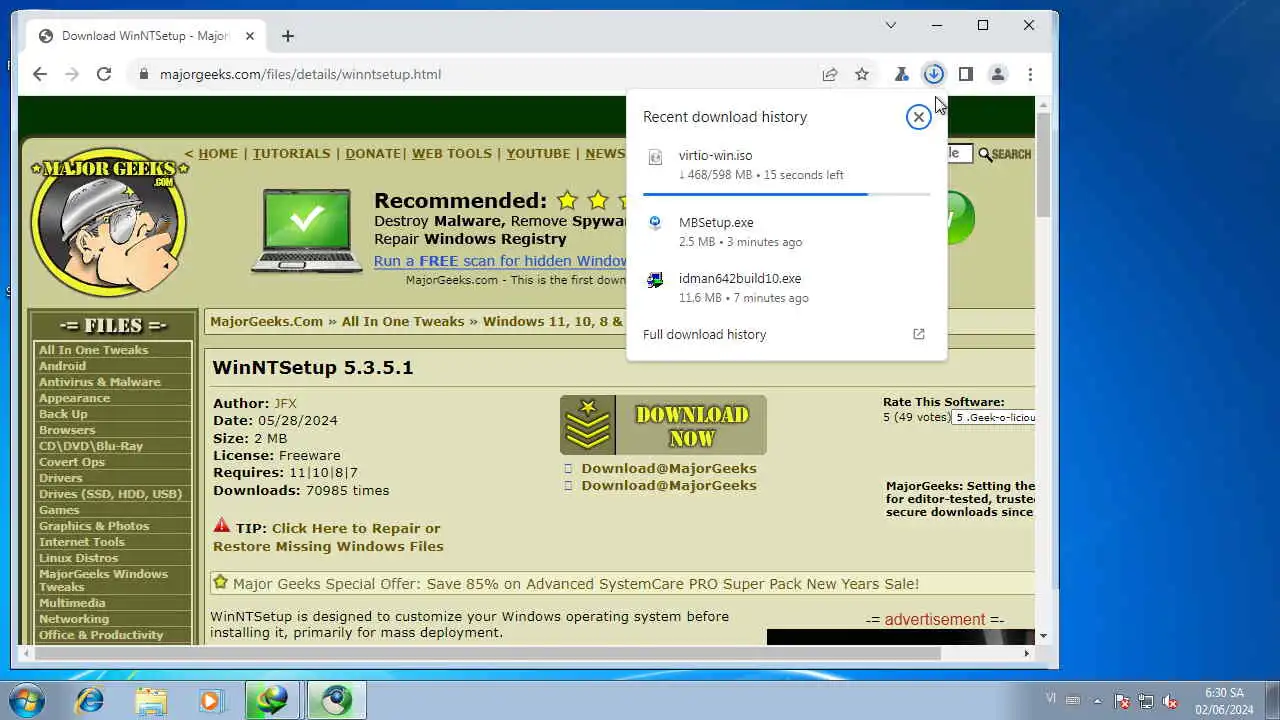1280x720 pixels.
Task: Open MajorGeeks.Com breadcrumb link
Action: (x=266, y=321)
